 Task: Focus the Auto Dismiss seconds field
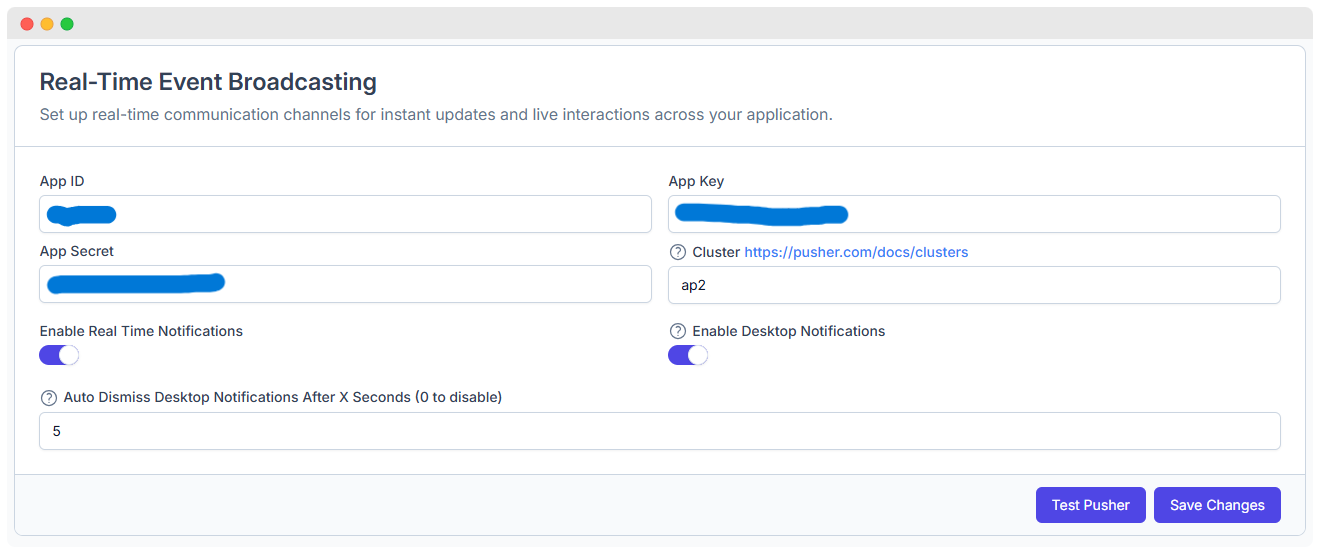(660, 431)
